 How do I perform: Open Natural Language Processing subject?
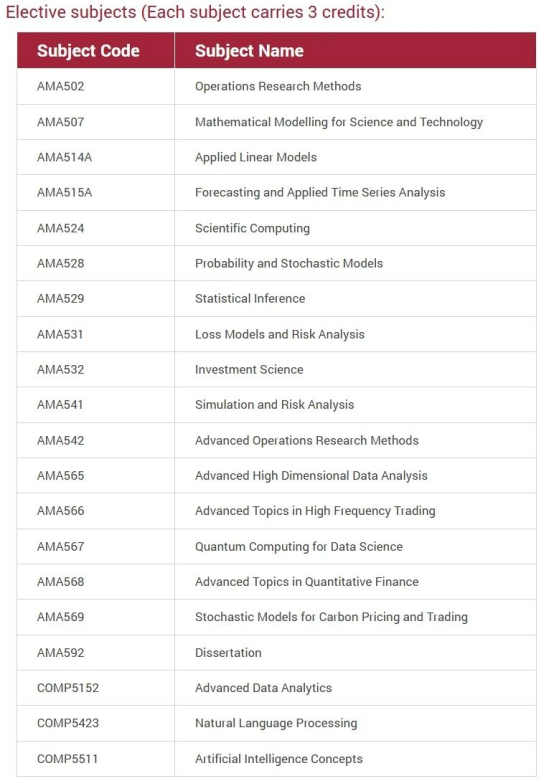pyautogui.click(x=276, y=723)
